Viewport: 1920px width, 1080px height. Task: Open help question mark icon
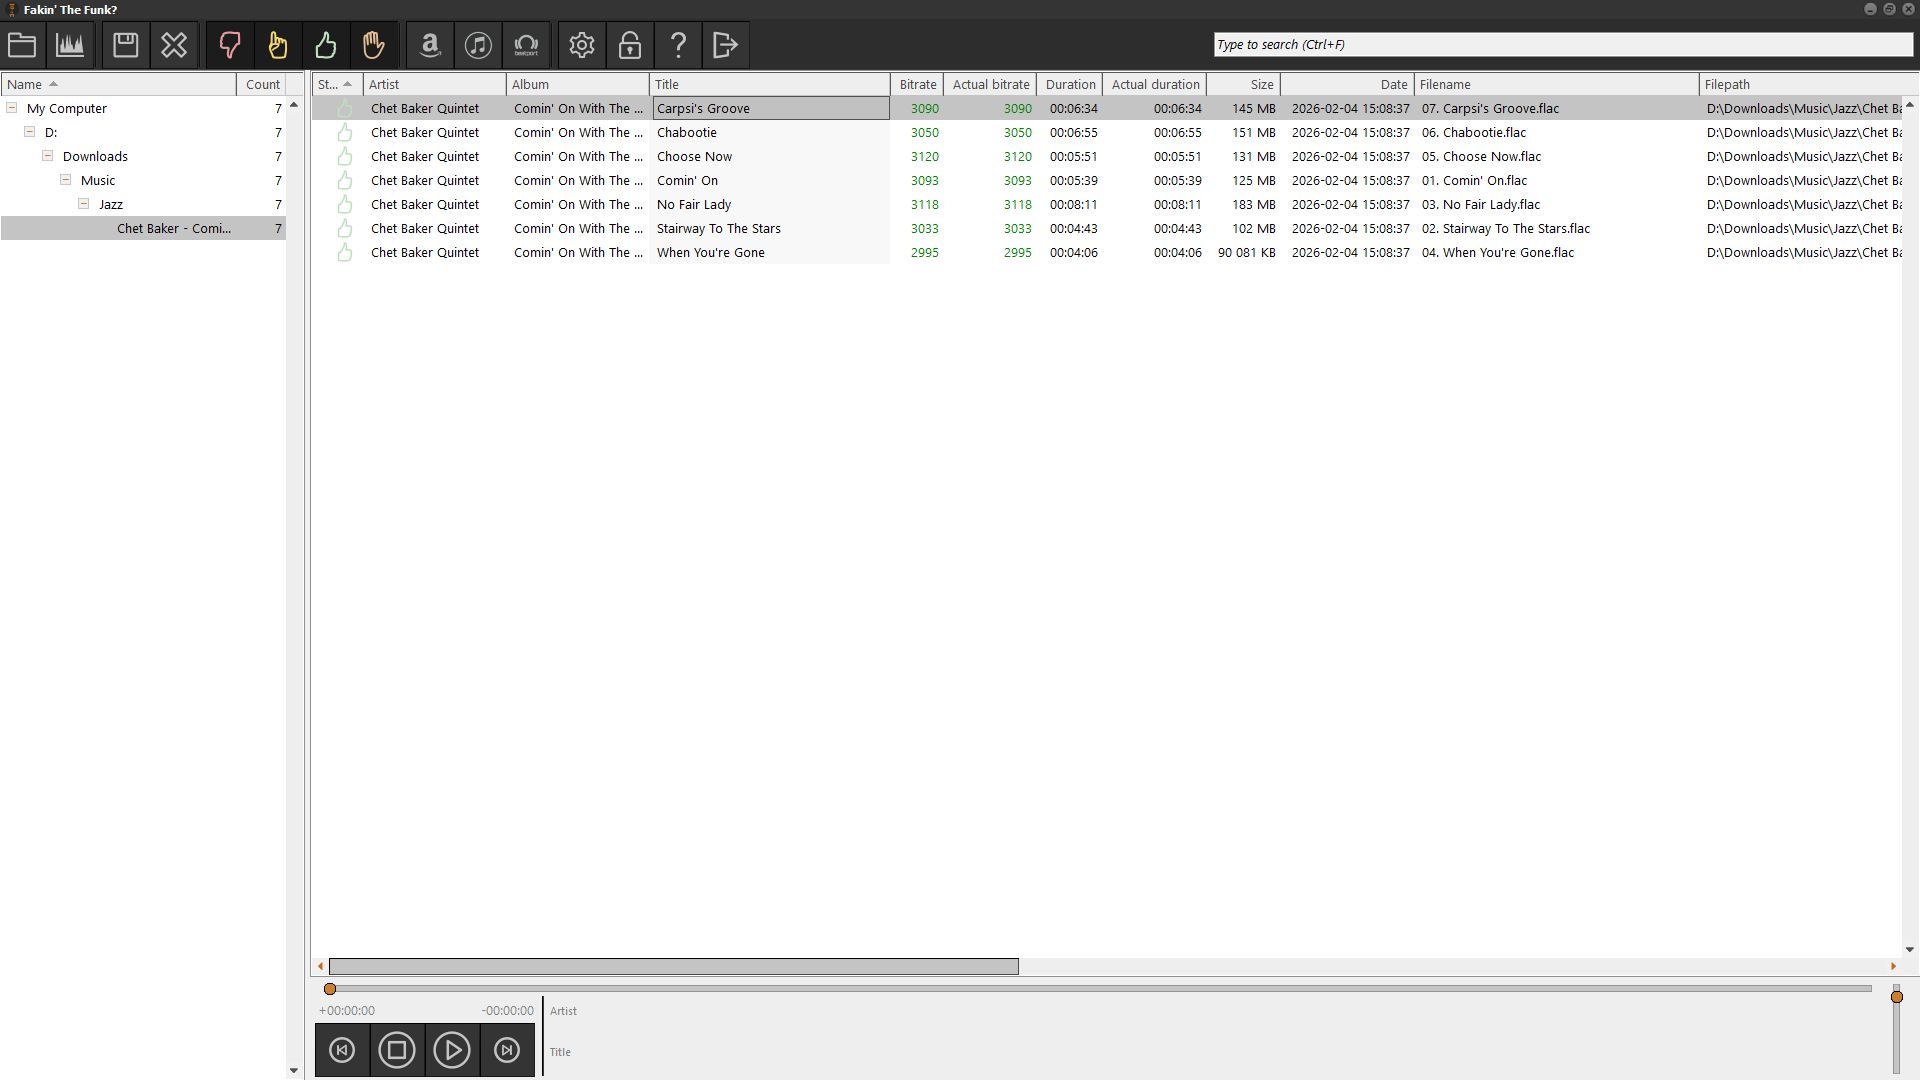678,45
